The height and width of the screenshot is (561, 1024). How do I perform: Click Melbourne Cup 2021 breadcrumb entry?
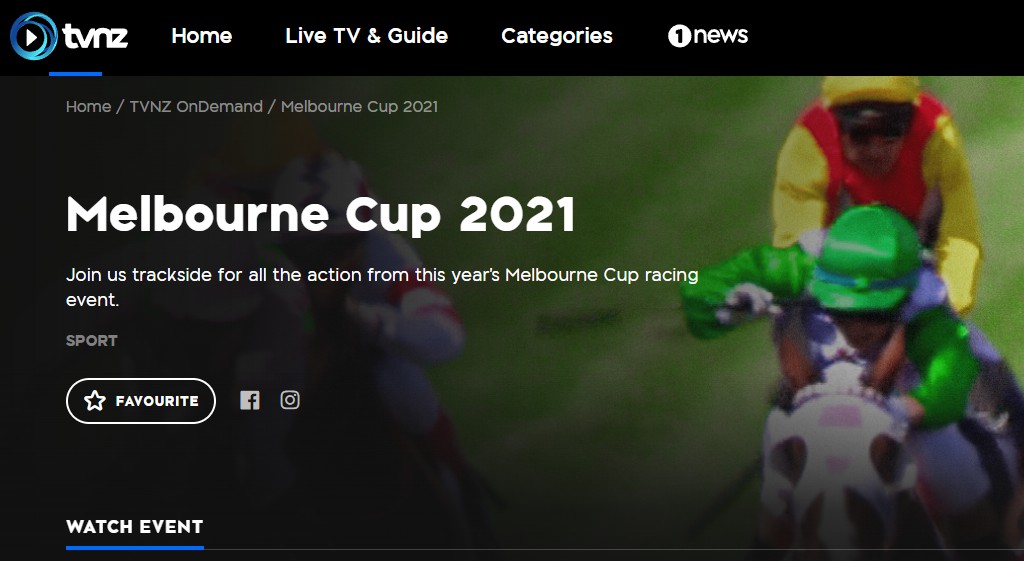pyautogui.click(x=359, y=106)
